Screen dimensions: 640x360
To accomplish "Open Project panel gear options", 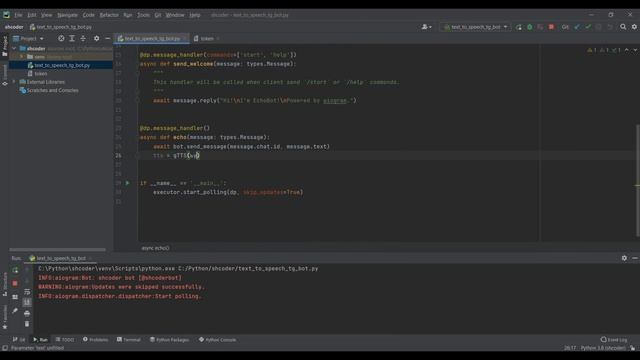I will 96,38.
